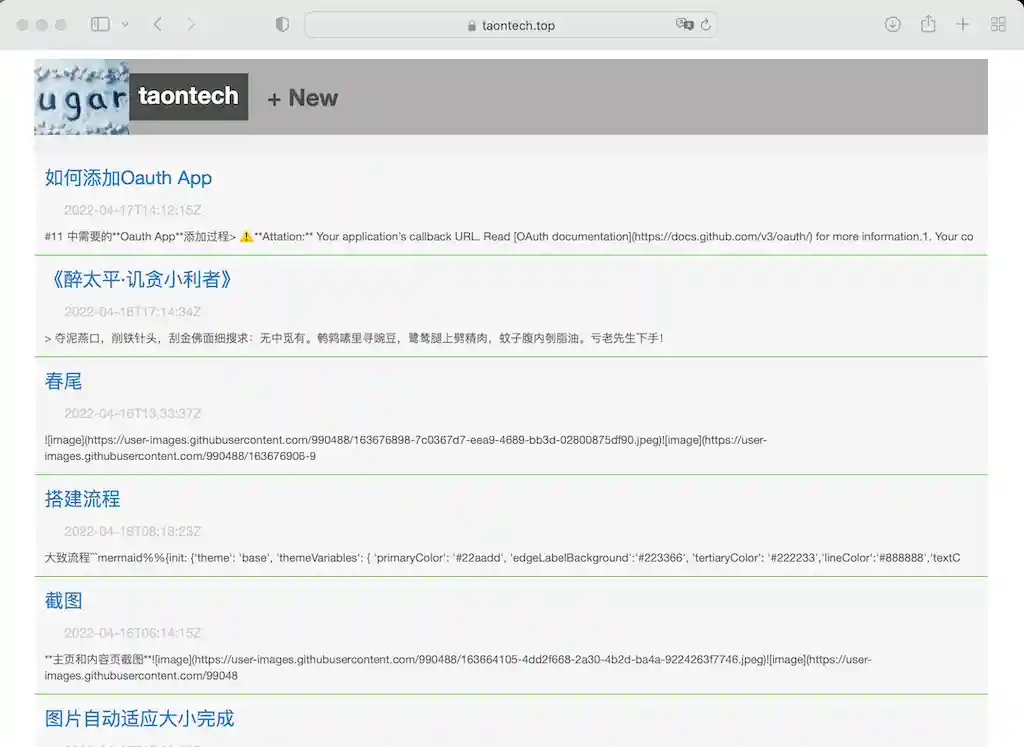Show the tab overview grid icon
1024x747 pixels.
click(x=998, y=25)
